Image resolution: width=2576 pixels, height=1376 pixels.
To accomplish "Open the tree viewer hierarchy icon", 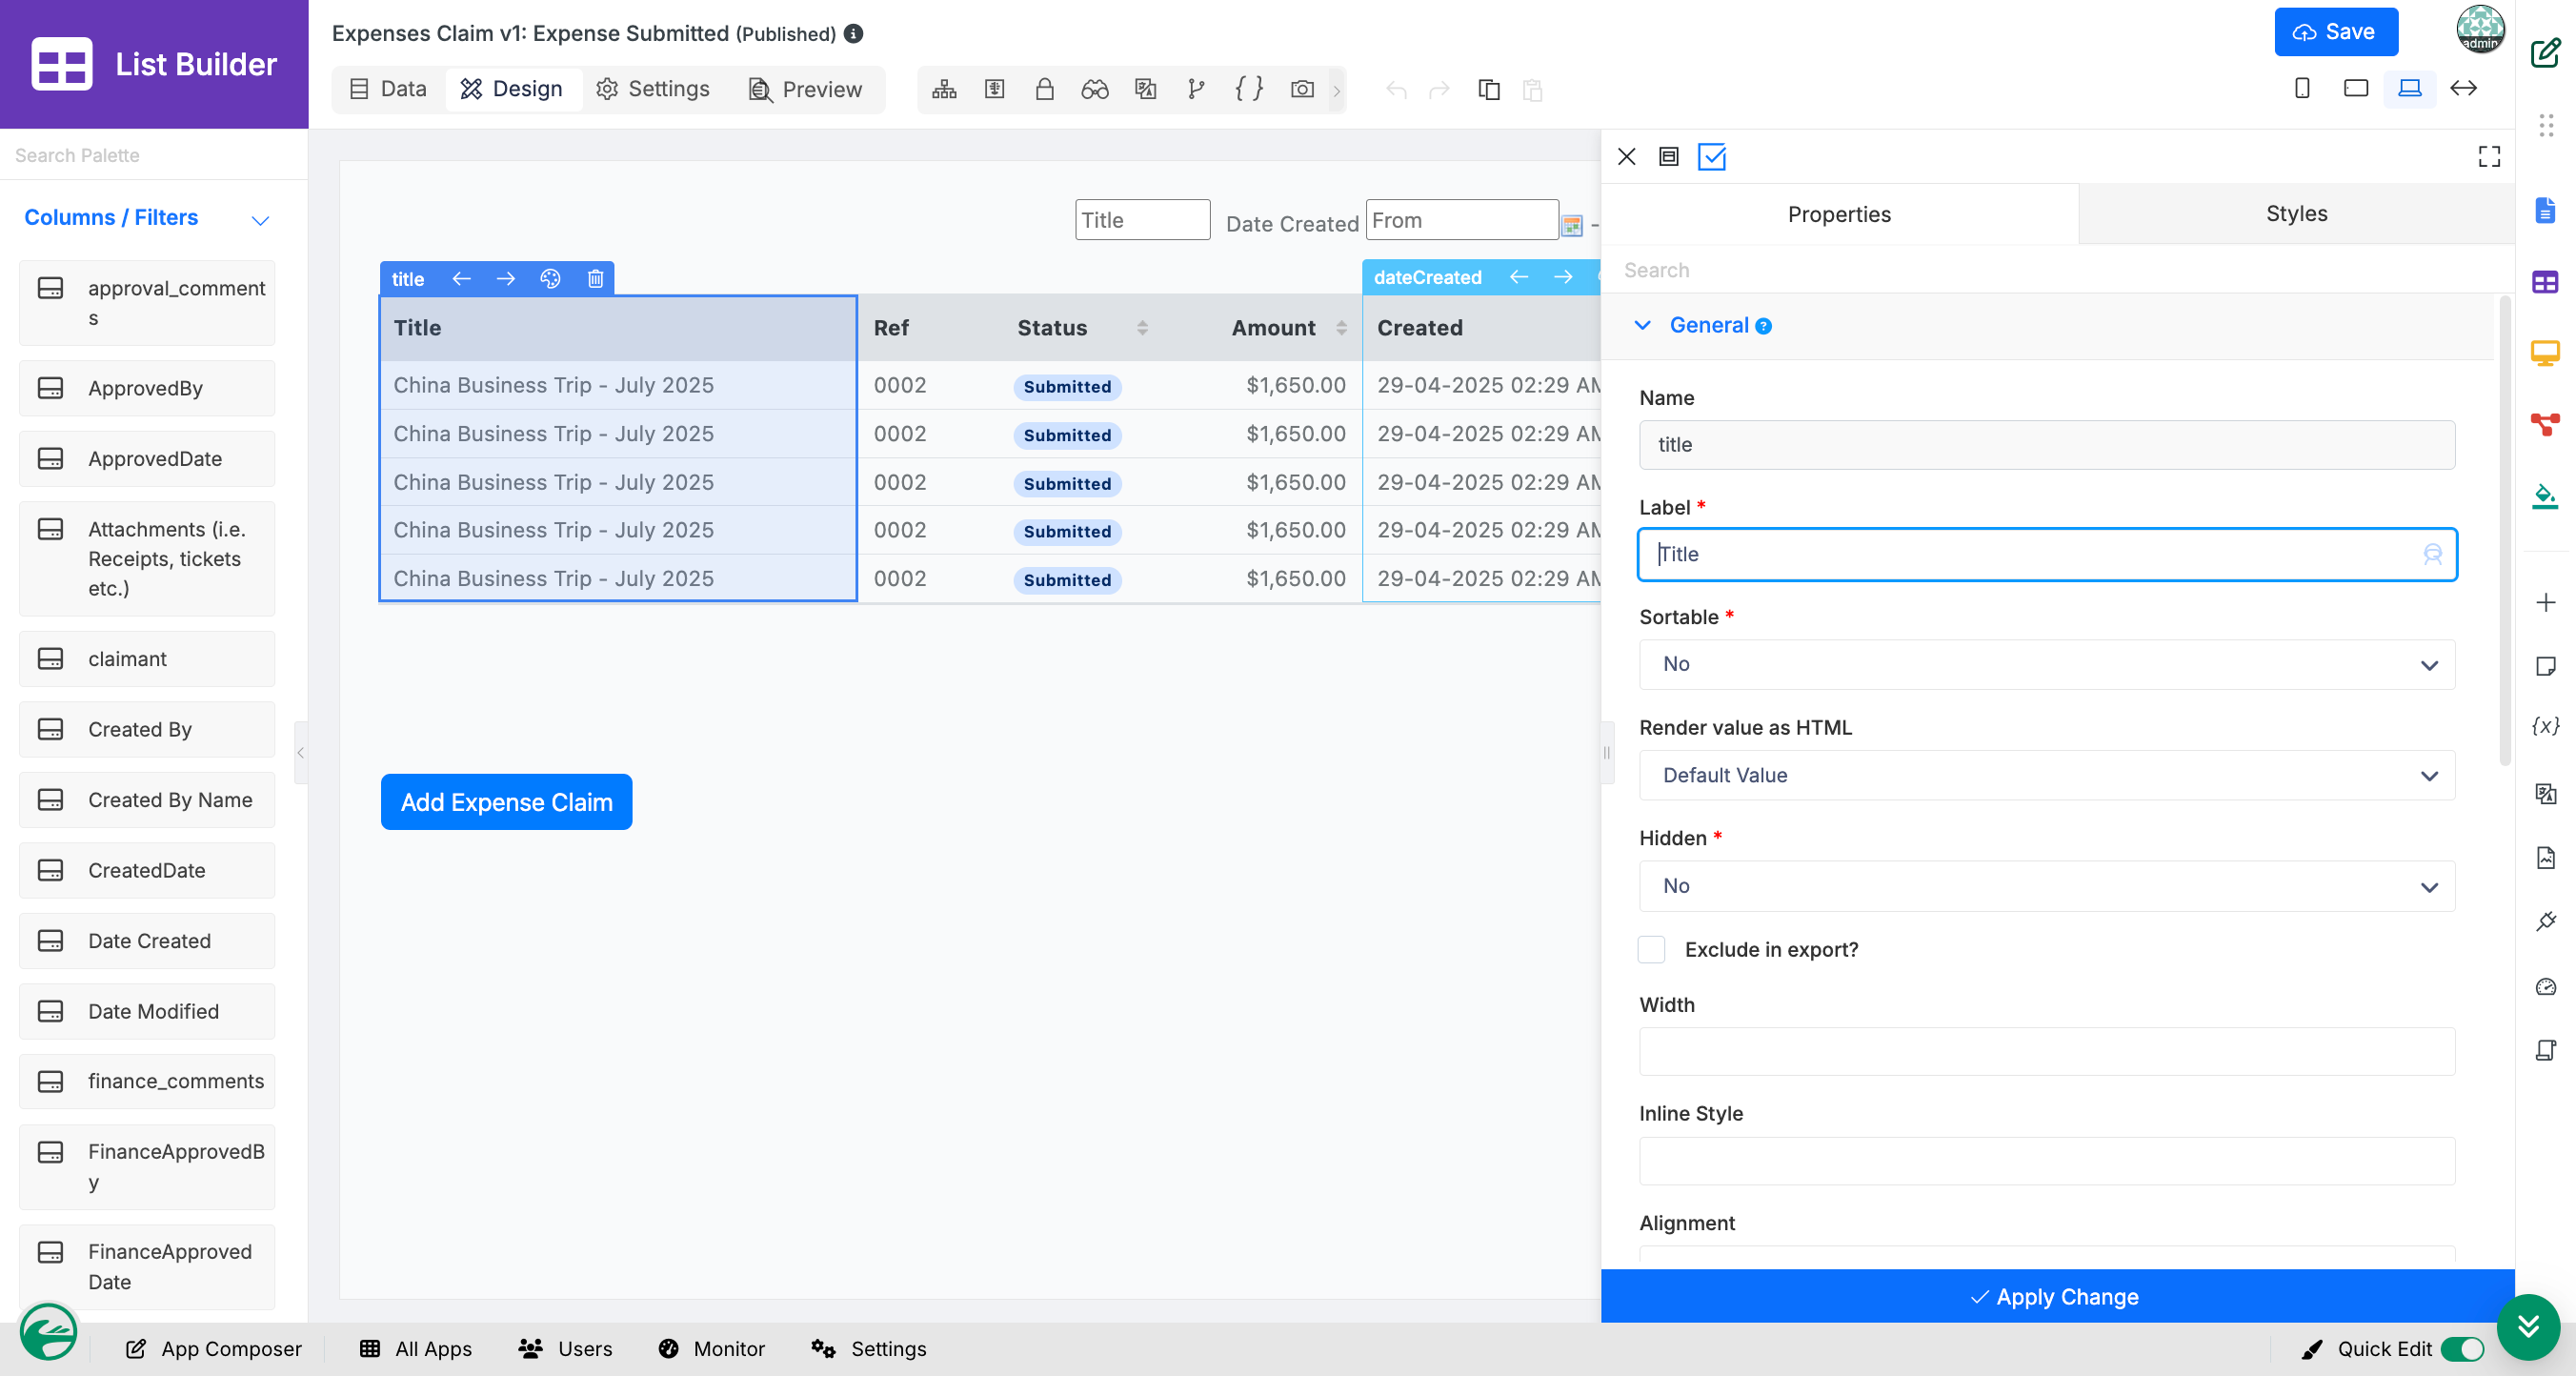I will [944, 89].
